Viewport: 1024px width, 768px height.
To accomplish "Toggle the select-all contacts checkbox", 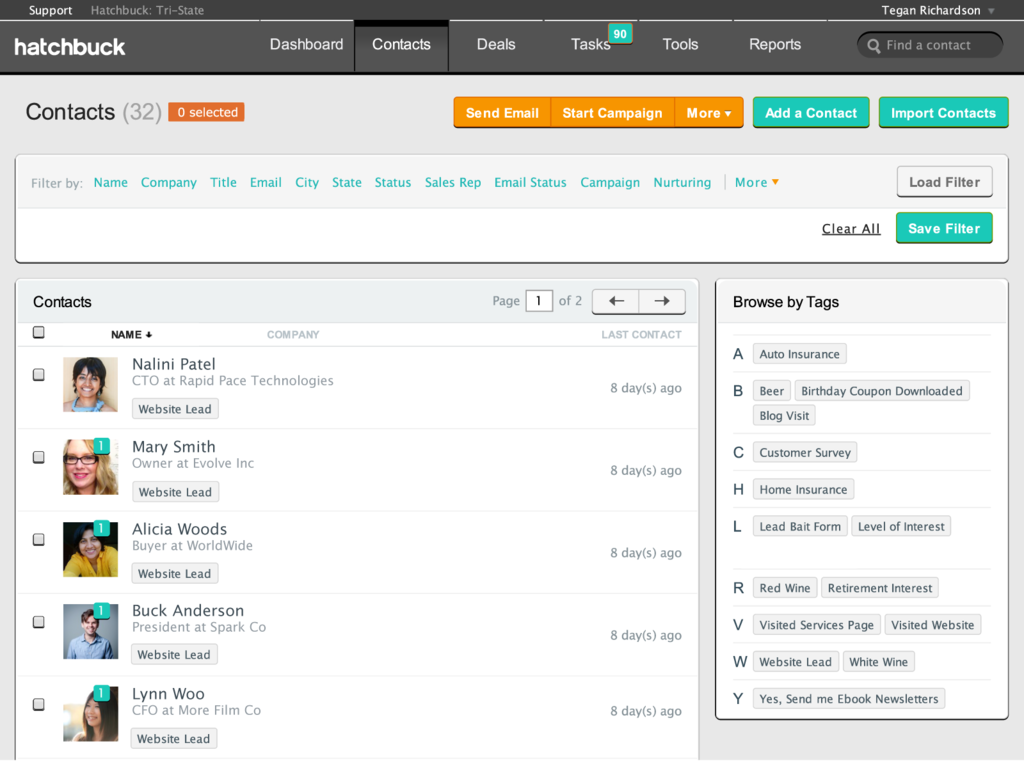I will tap(39, 332).
